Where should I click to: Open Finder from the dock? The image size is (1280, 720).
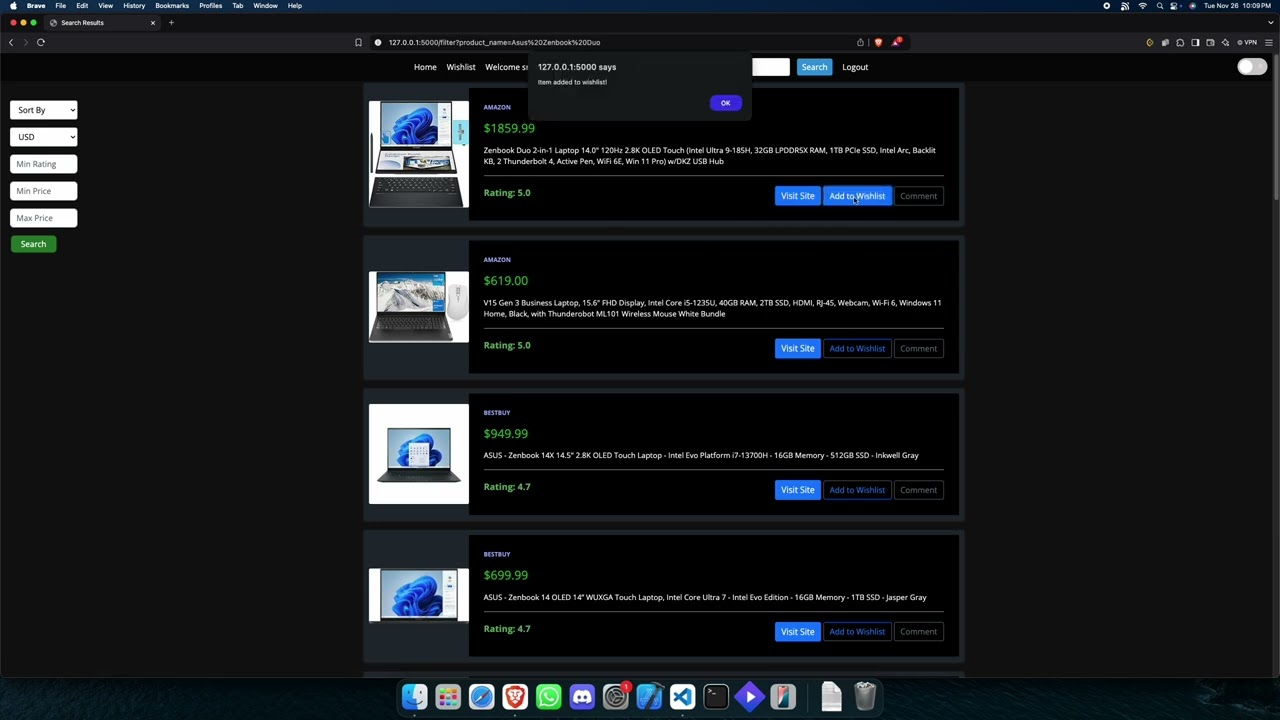click(414, 696)
